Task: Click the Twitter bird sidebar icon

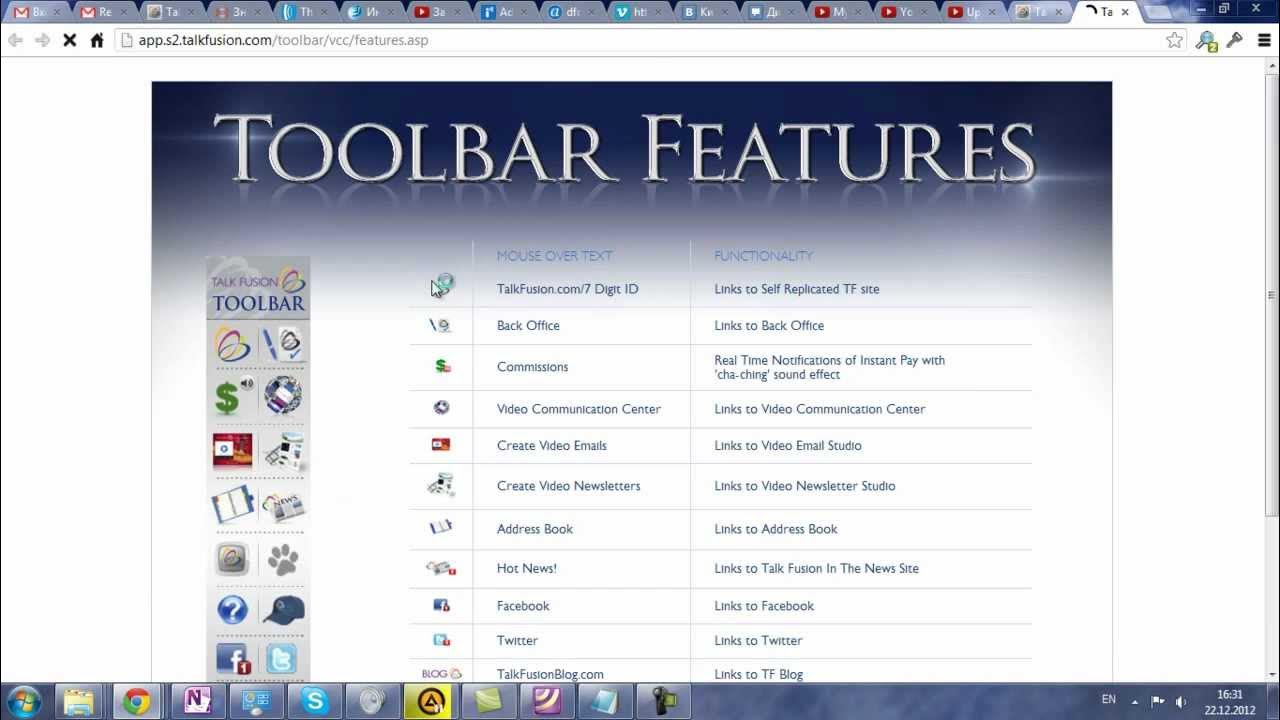Action: [x=282, y=659]
